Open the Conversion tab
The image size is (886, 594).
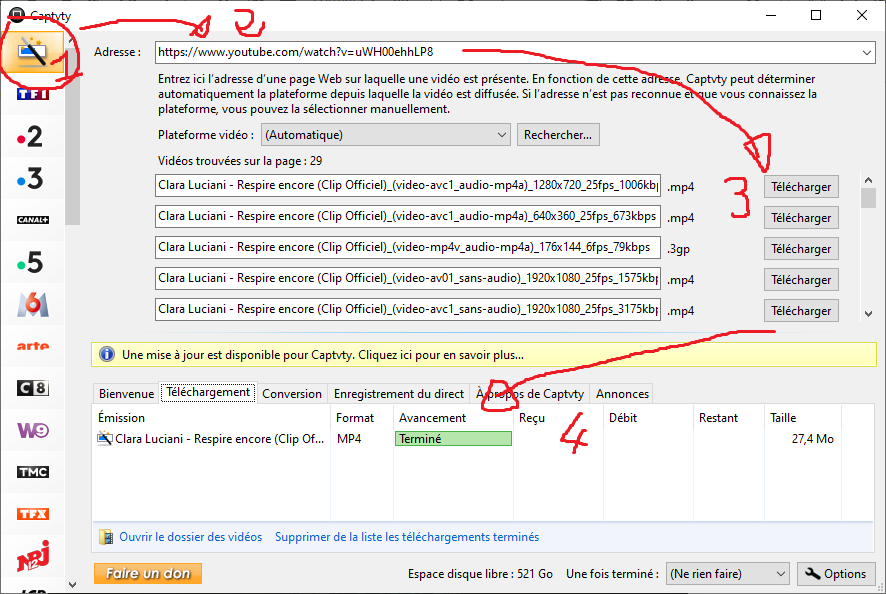tap(292, 393)
